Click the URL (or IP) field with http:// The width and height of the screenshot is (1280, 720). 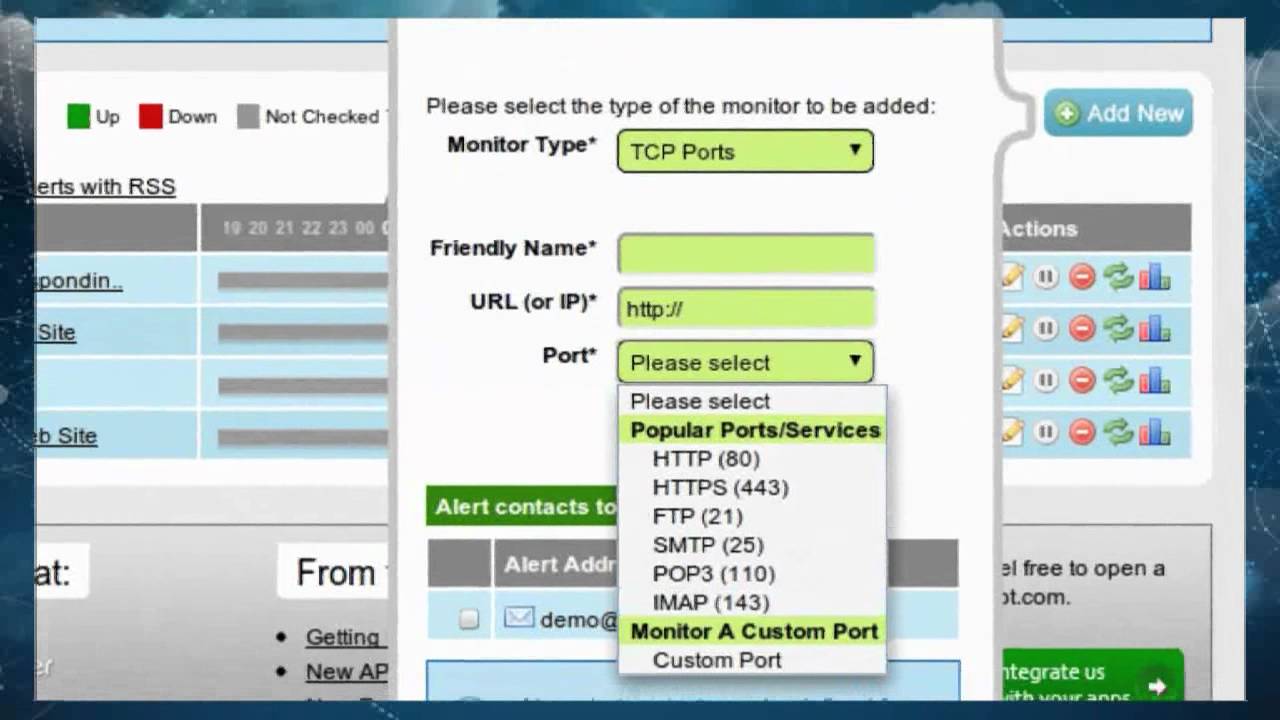click(746, 309)
